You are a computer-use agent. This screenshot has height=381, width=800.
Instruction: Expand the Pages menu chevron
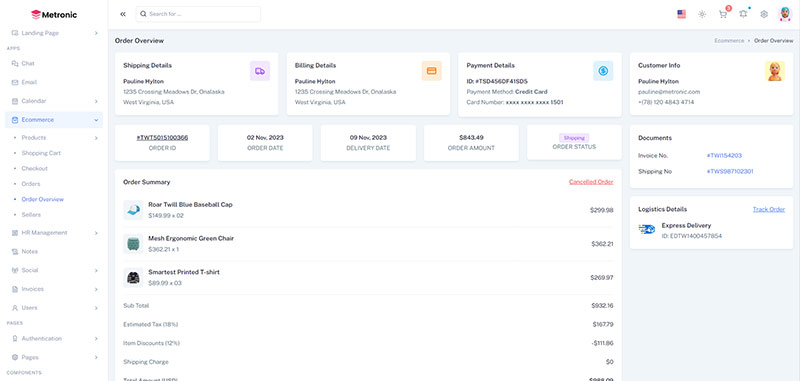[96, 358]
